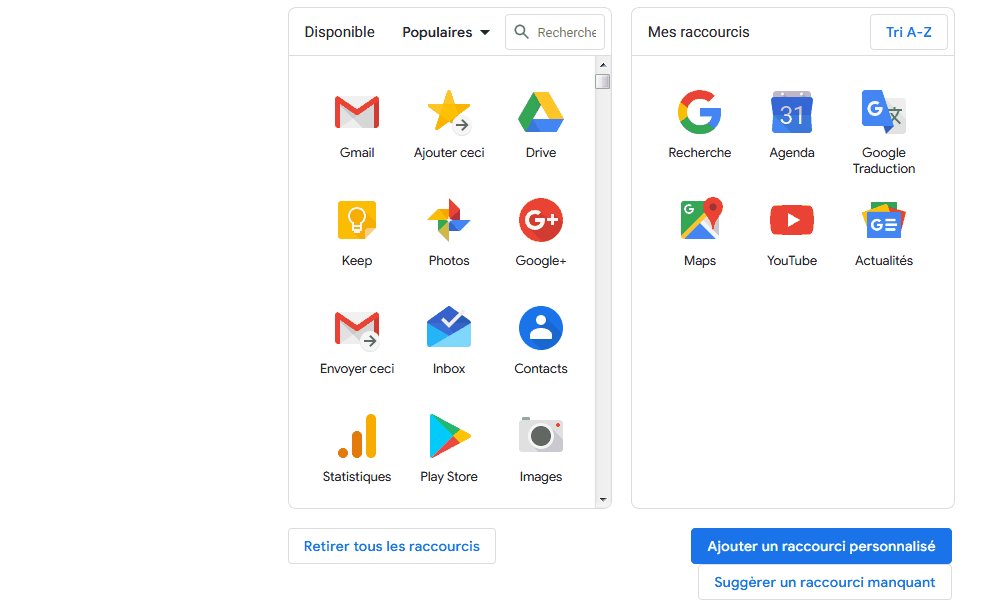The width and height of the screenshot is (986, 610).
Task: Click the Envoyer ceci mail icon
Action: (x=357, y=329)
